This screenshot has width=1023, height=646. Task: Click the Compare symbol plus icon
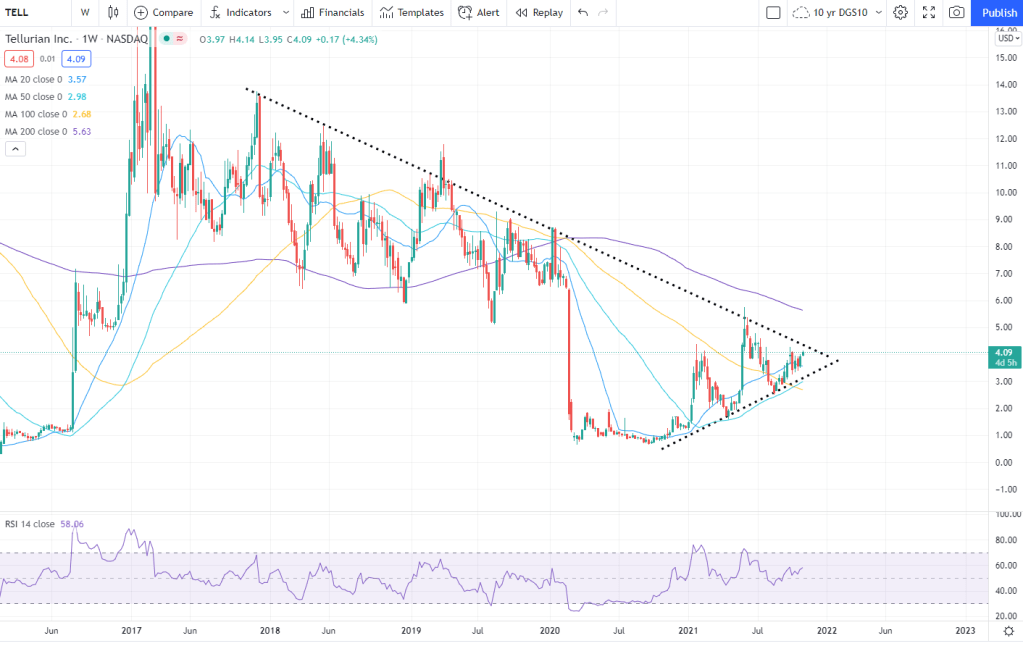pyautogui.click(x=141, y=13)
